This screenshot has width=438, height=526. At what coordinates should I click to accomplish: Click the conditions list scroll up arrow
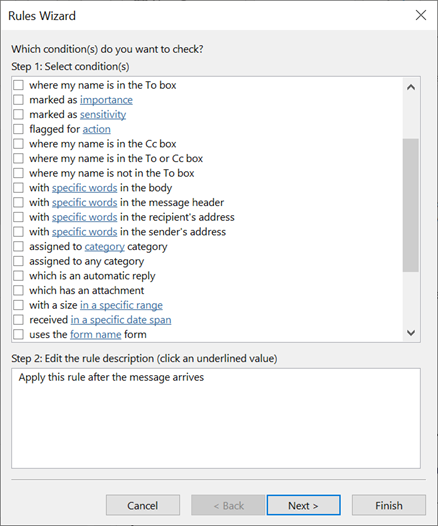[x=411, y=88]
